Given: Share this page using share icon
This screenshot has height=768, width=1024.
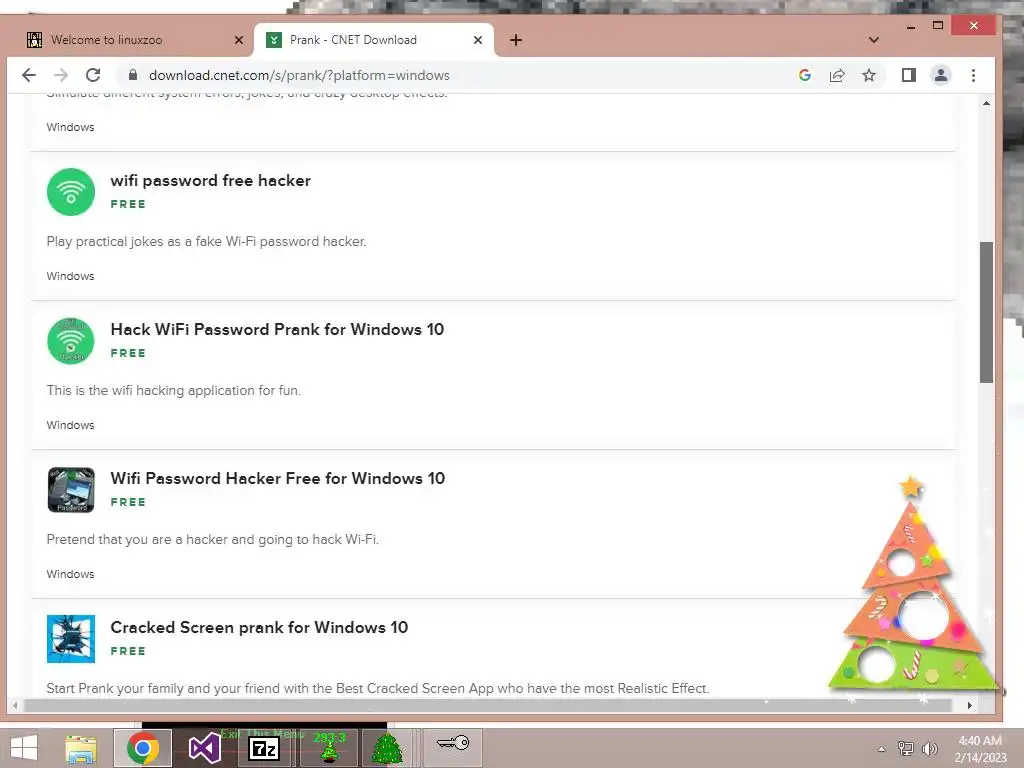Looking at the screenshot, I should point(837,75).
